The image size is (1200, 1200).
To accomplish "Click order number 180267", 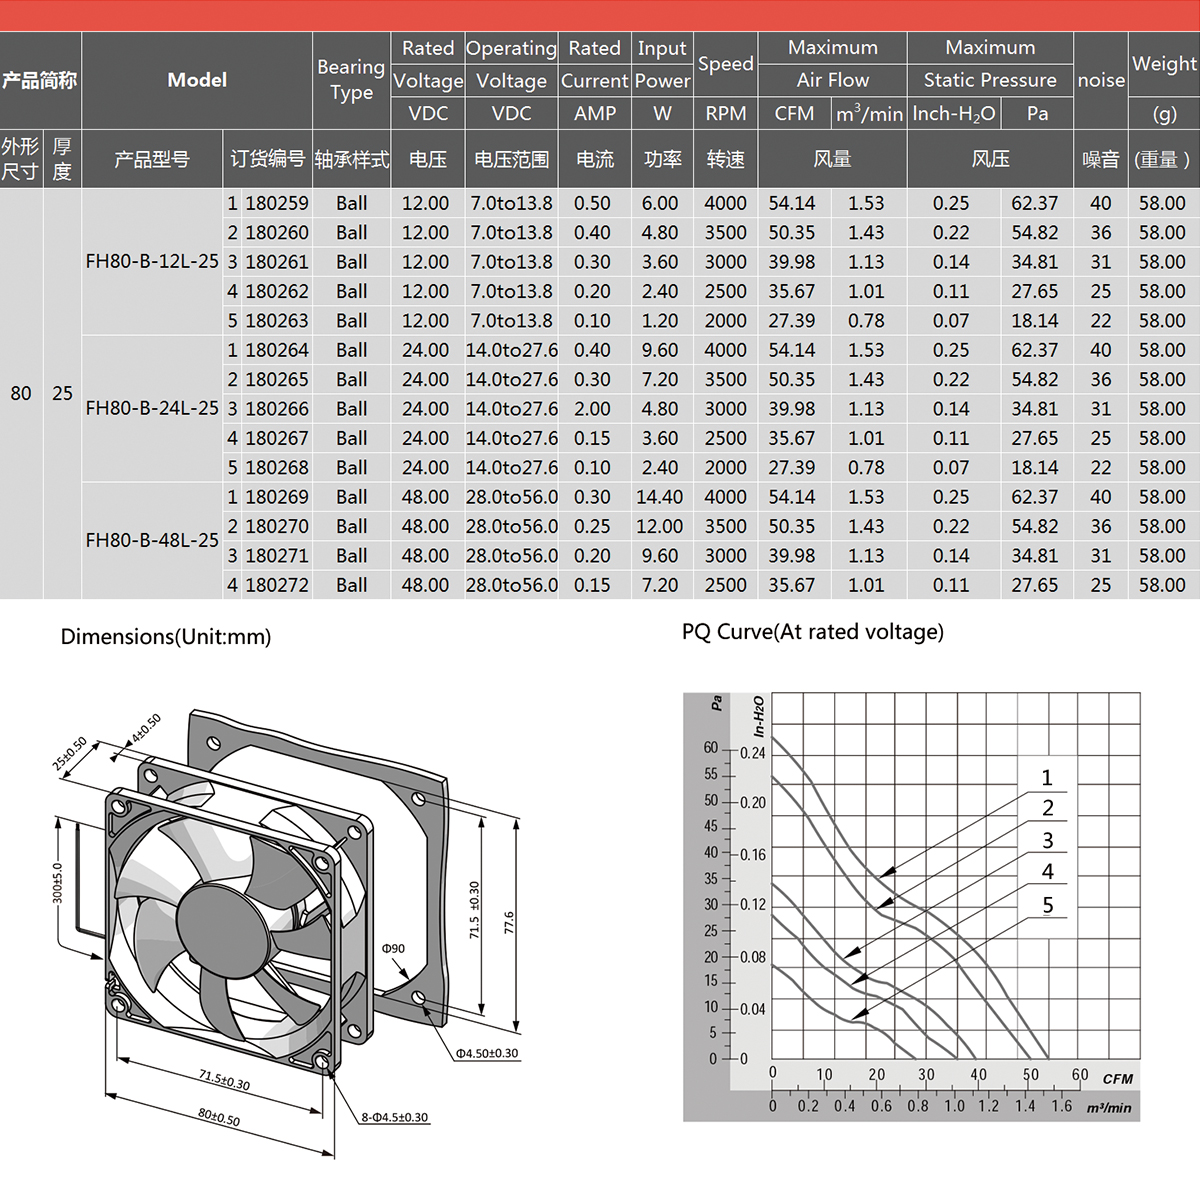I will pos(277,438).
